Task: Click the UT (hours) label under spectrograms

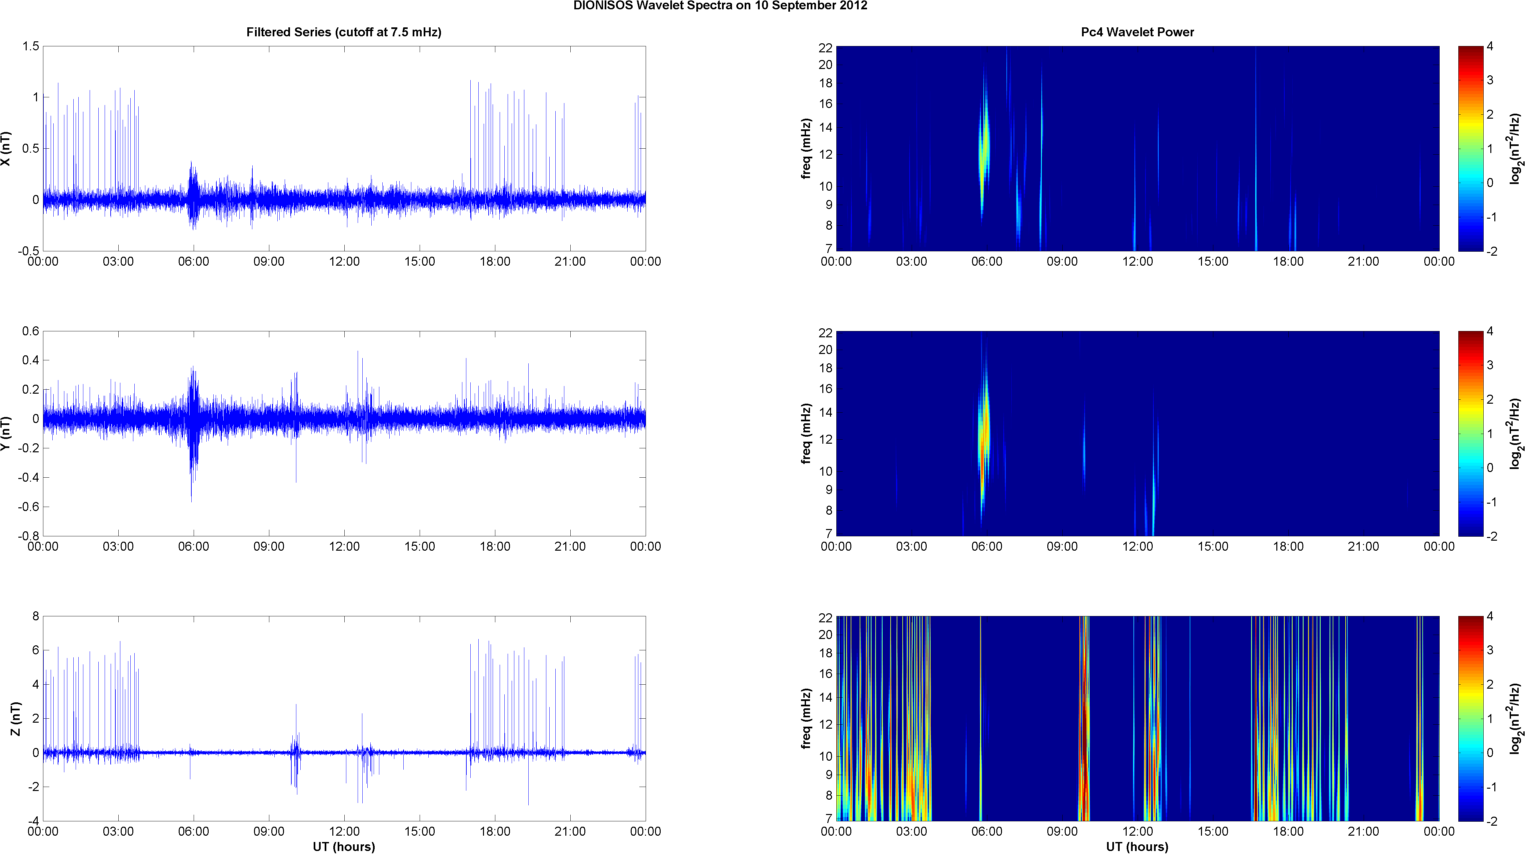Action: 1137,847
